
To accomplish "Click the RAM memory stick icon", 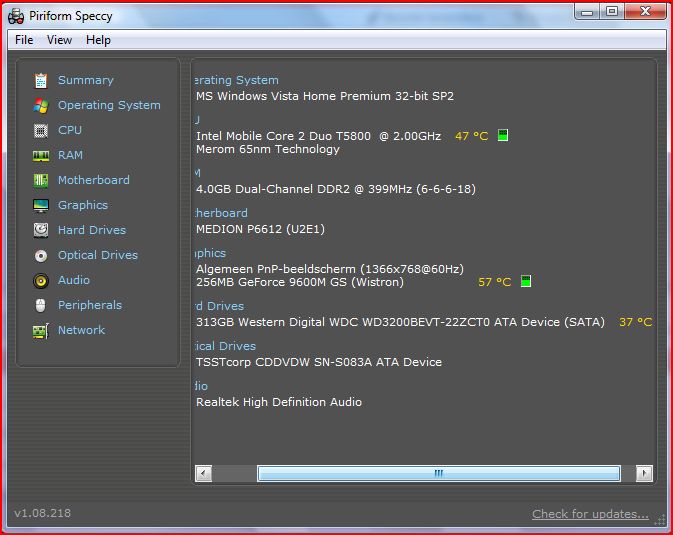I will coord(41,155).
